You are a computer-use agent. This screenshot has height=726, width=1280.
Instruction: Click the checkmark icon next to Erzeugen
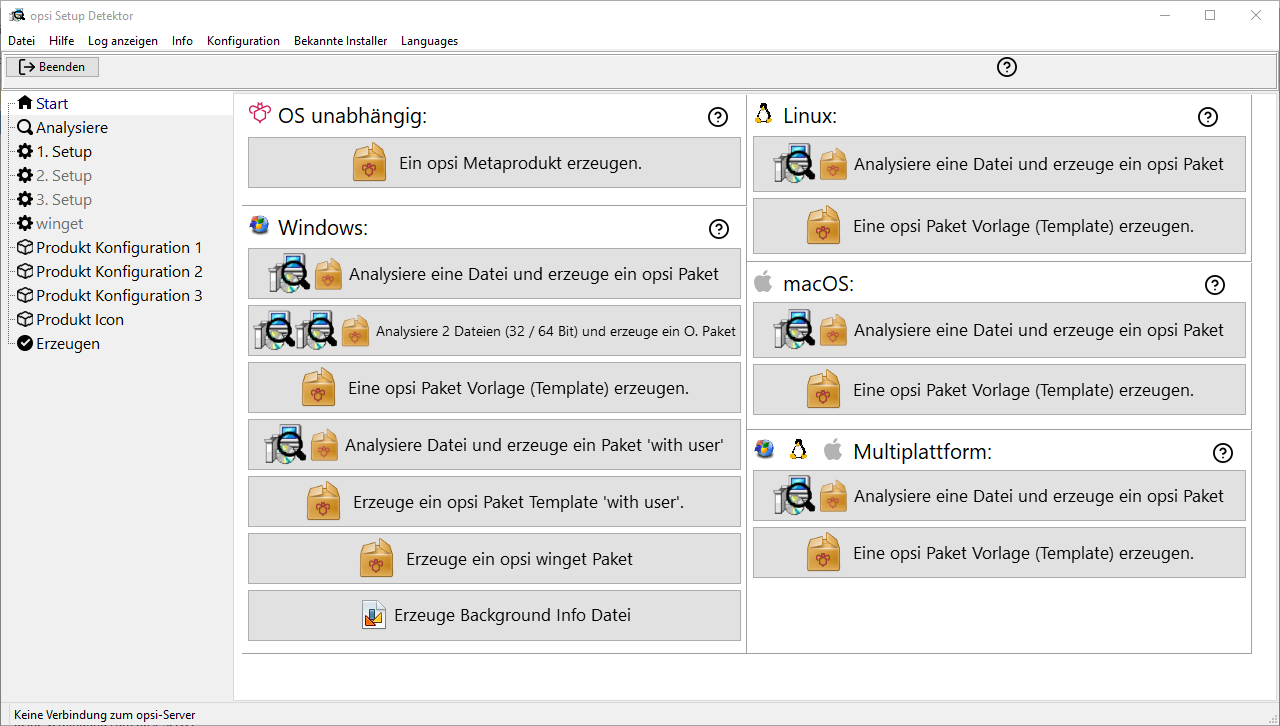pyautogui.click(x=26, y=343)
